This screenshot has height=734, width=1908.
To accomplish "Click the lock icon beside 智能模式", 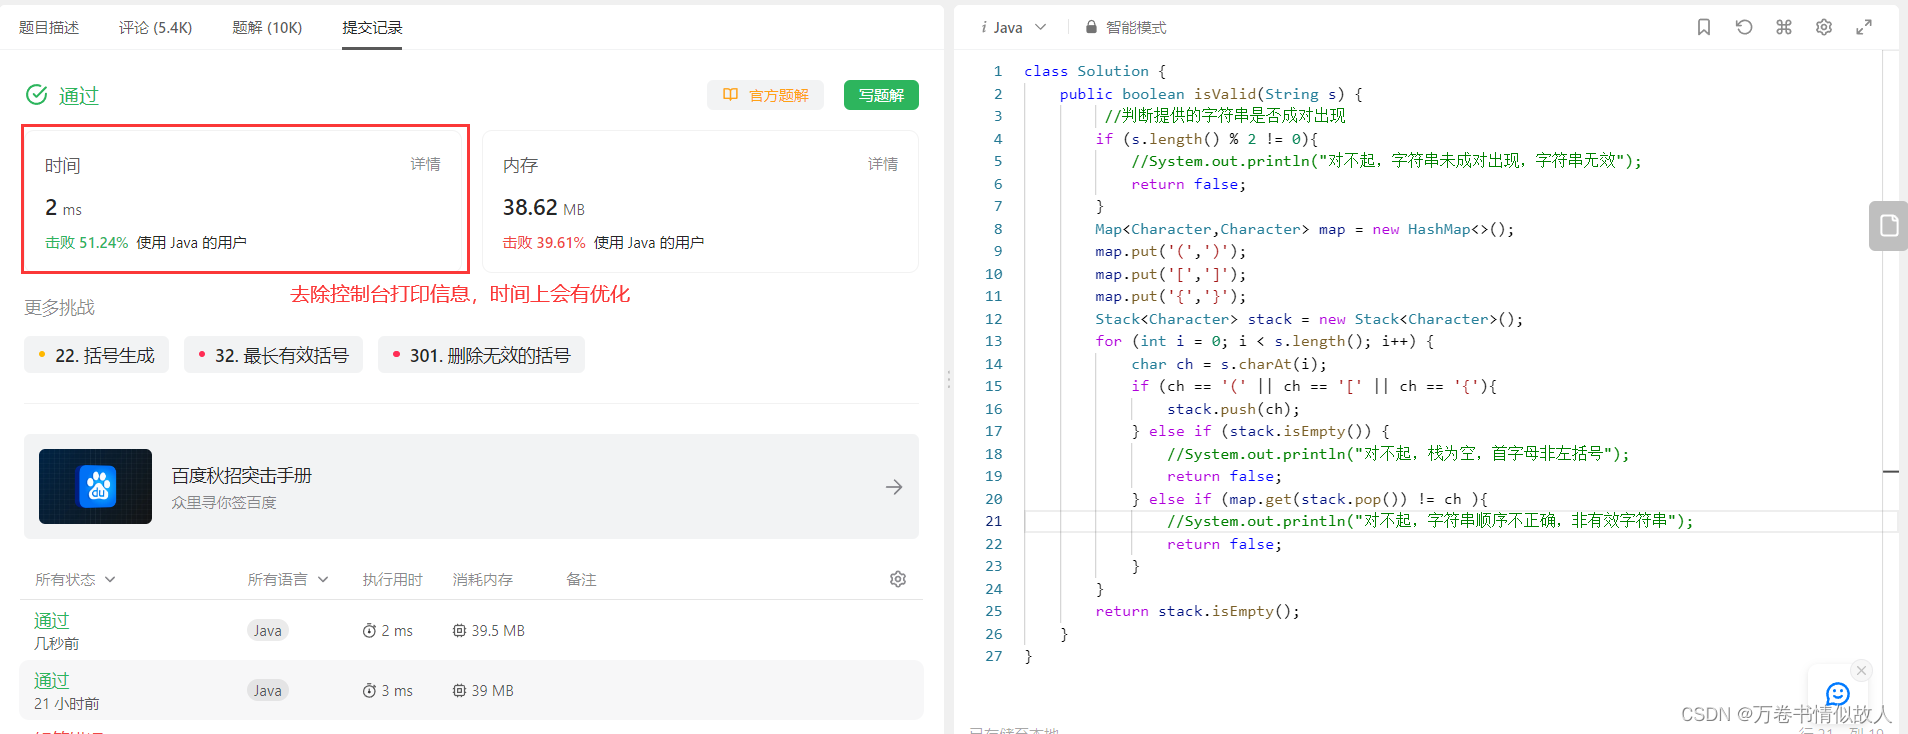I will 1091,27.
